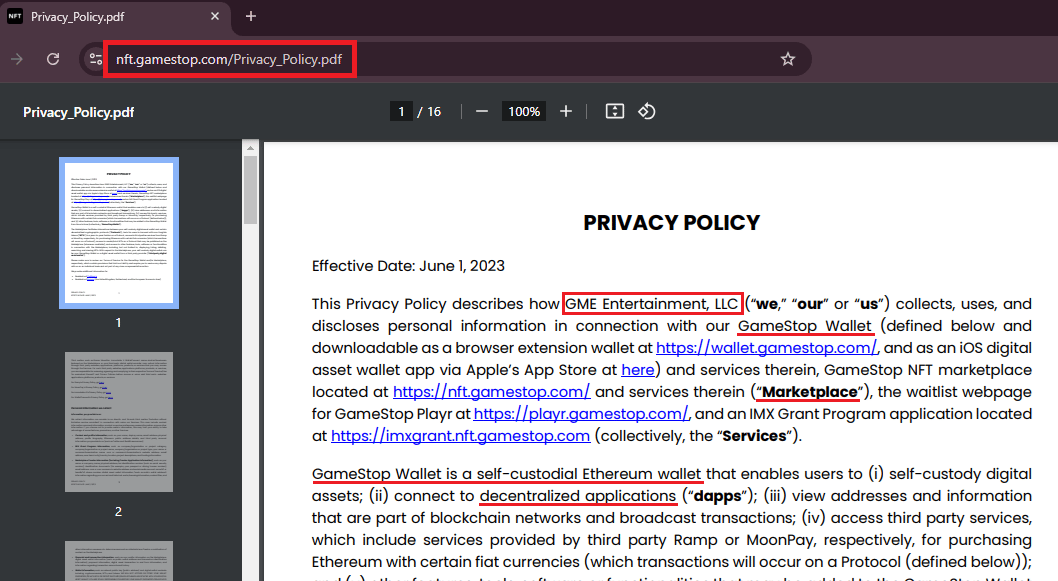Image resolution: width=1058 pixels, height=581 pixels.
Task: Zoom in with the plus button
Action: (x=566, y=111)
